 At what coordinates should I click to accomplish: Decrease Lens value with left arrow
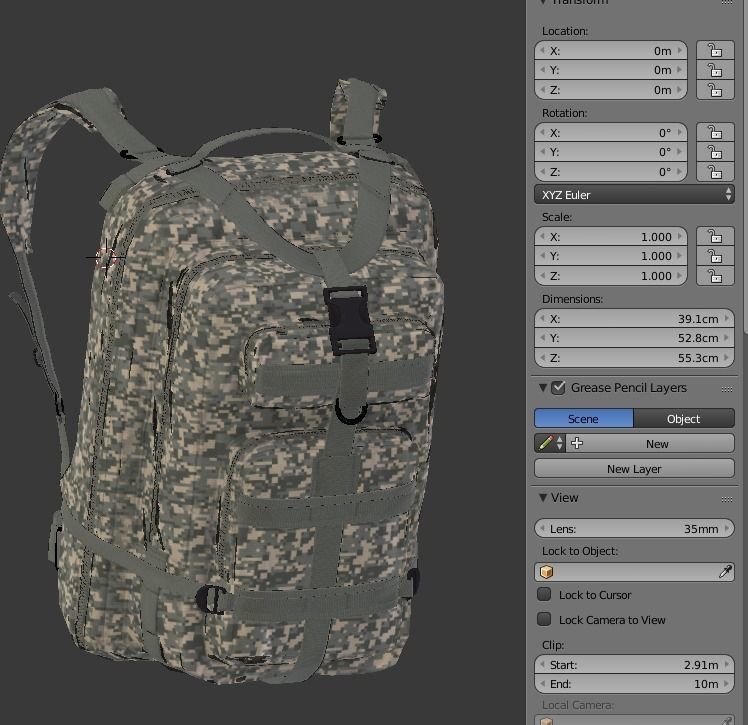tap(542, 528)
